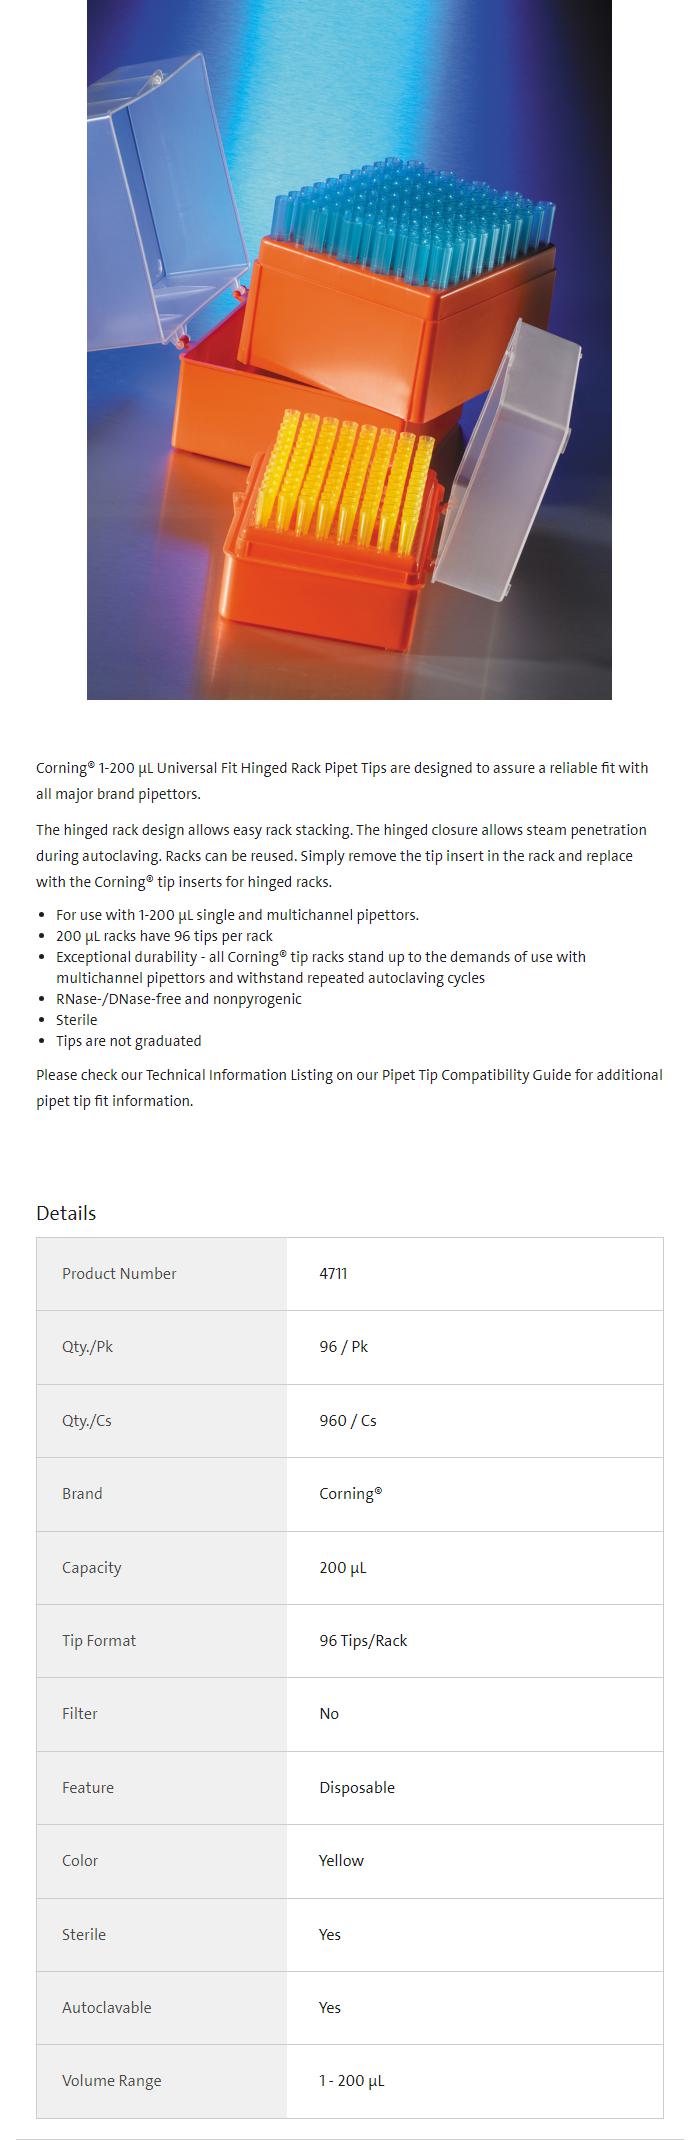700x2140 pixels.
Task: Click the 'Tips are not graduated' bullet
Action: [128, 1041]
